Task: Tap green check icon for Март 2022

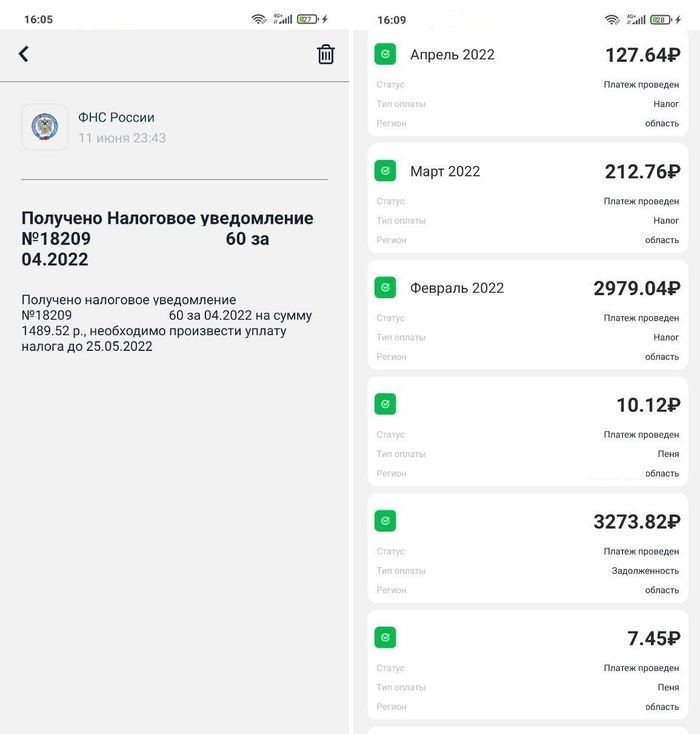Action: (385, 171)
